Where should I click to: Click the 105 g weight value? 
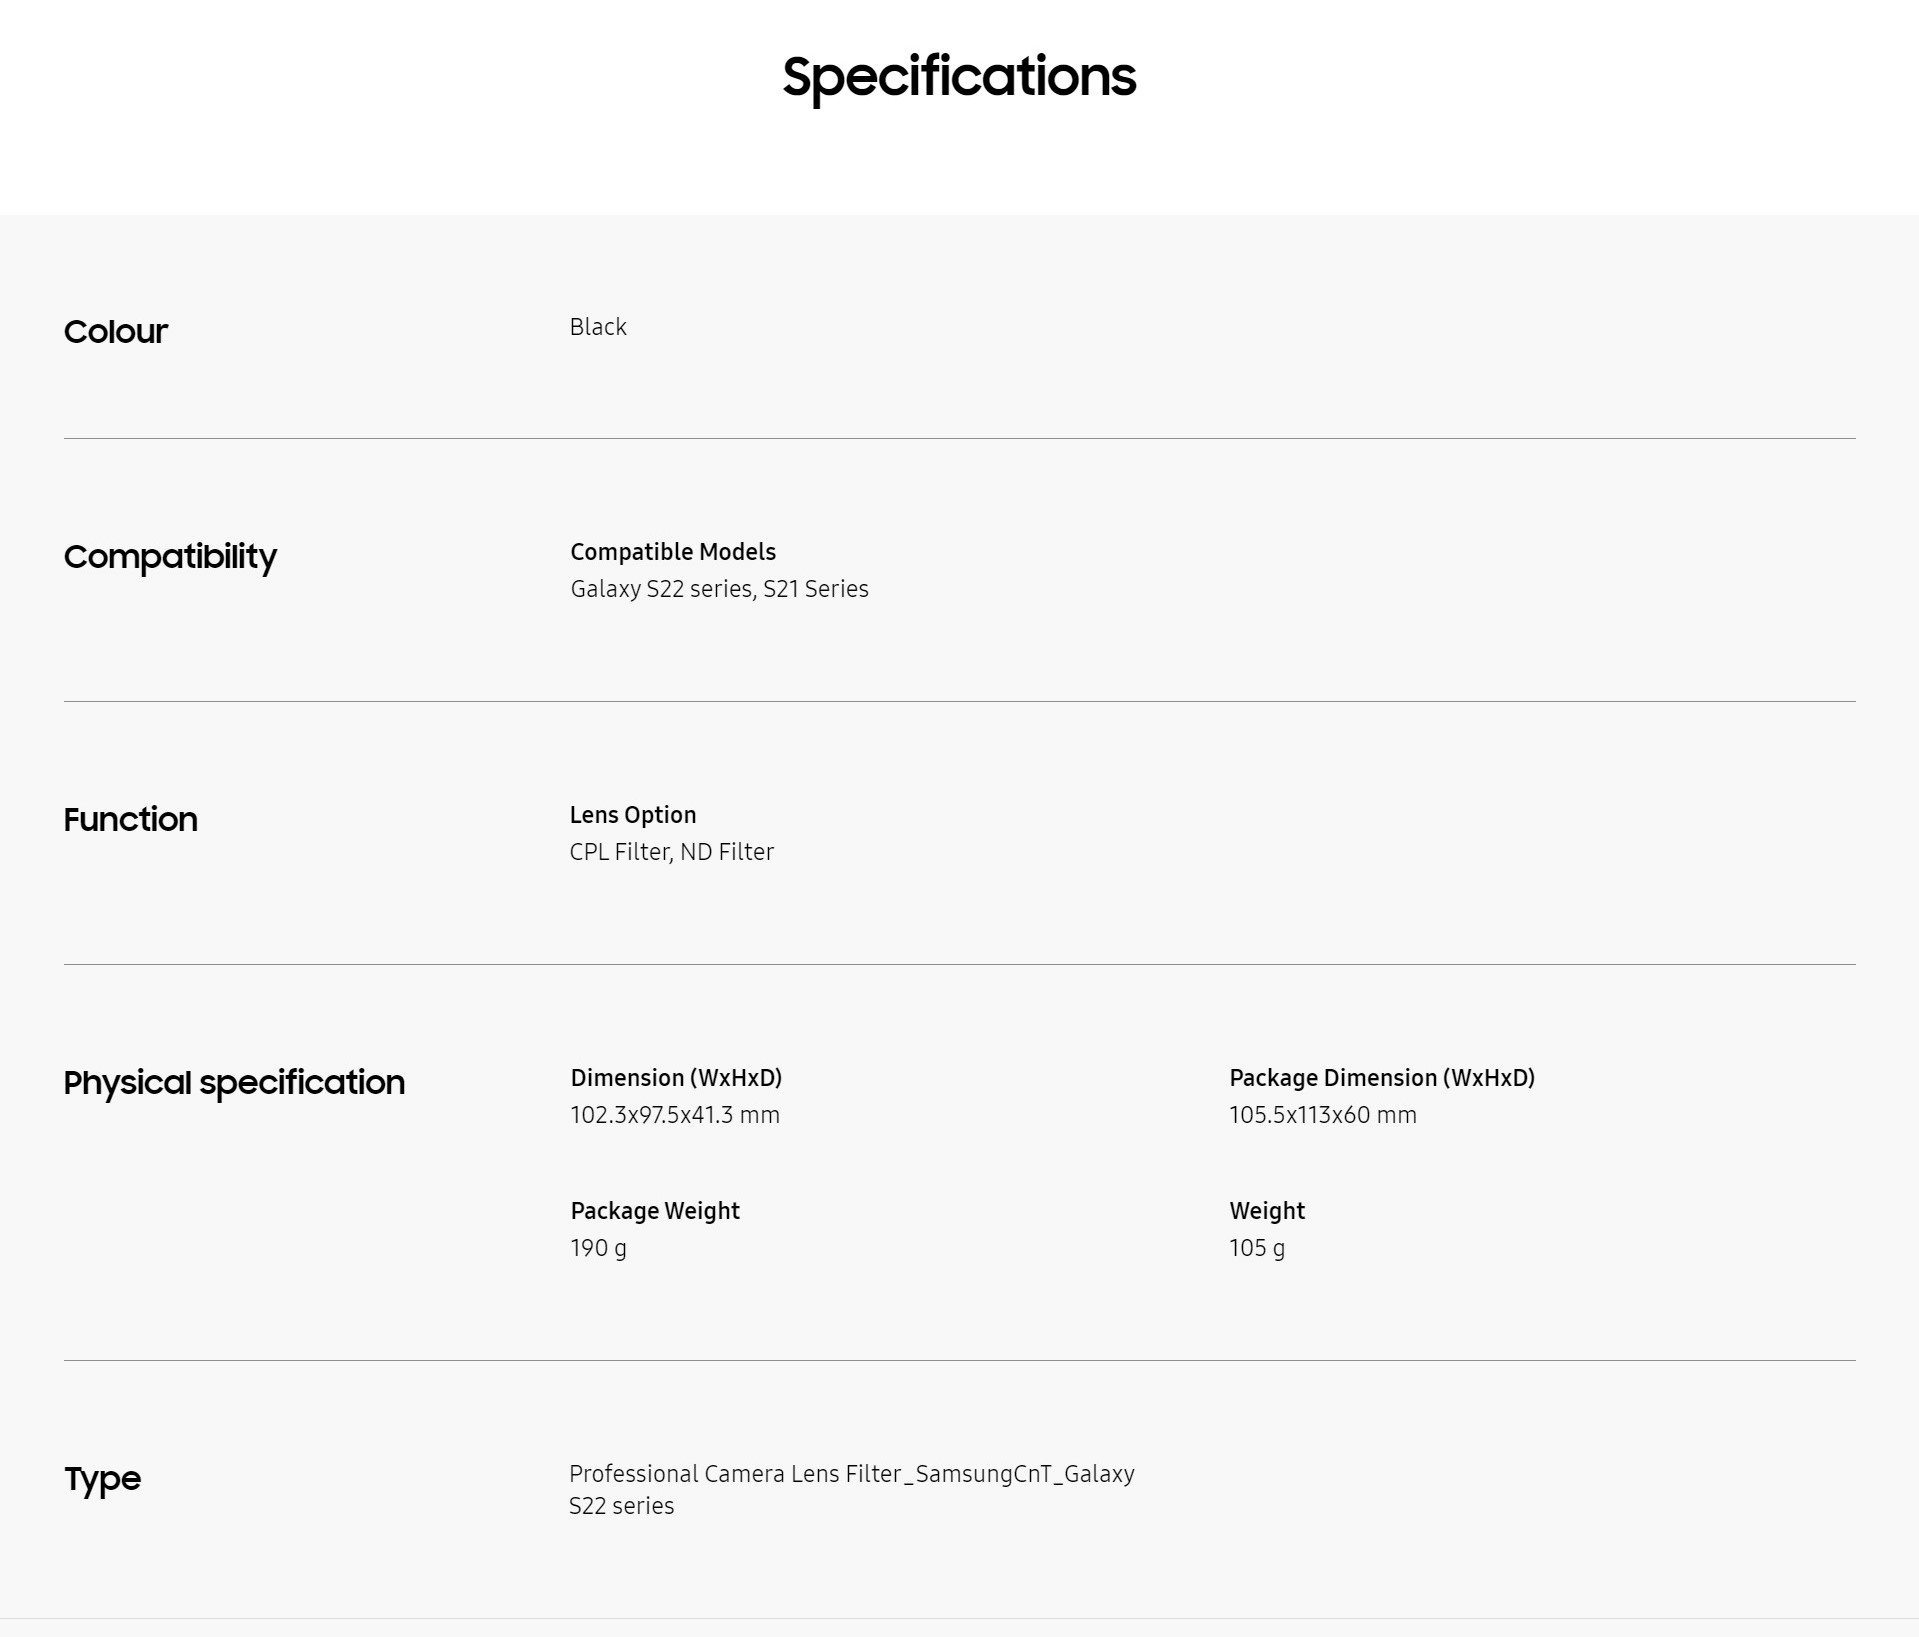(x=1257, y=1248)
